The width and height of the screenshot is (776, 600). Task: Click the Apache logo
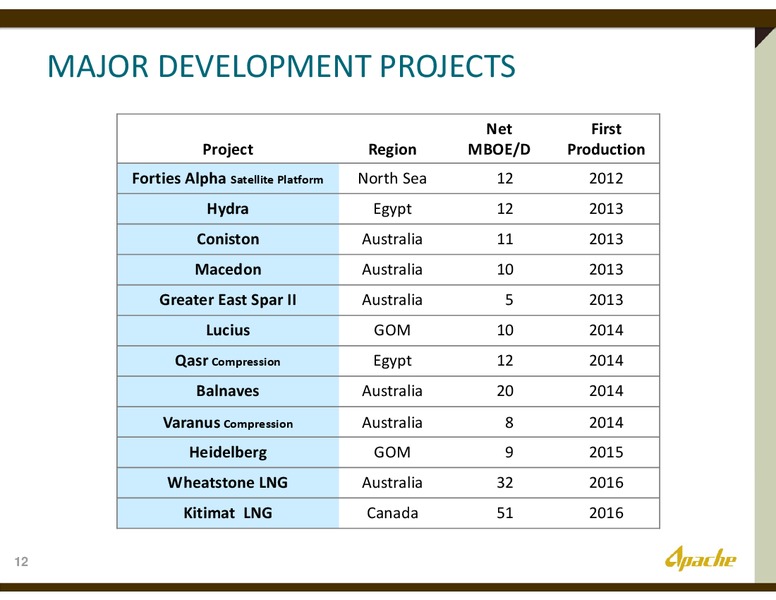[x=700, y=558]
